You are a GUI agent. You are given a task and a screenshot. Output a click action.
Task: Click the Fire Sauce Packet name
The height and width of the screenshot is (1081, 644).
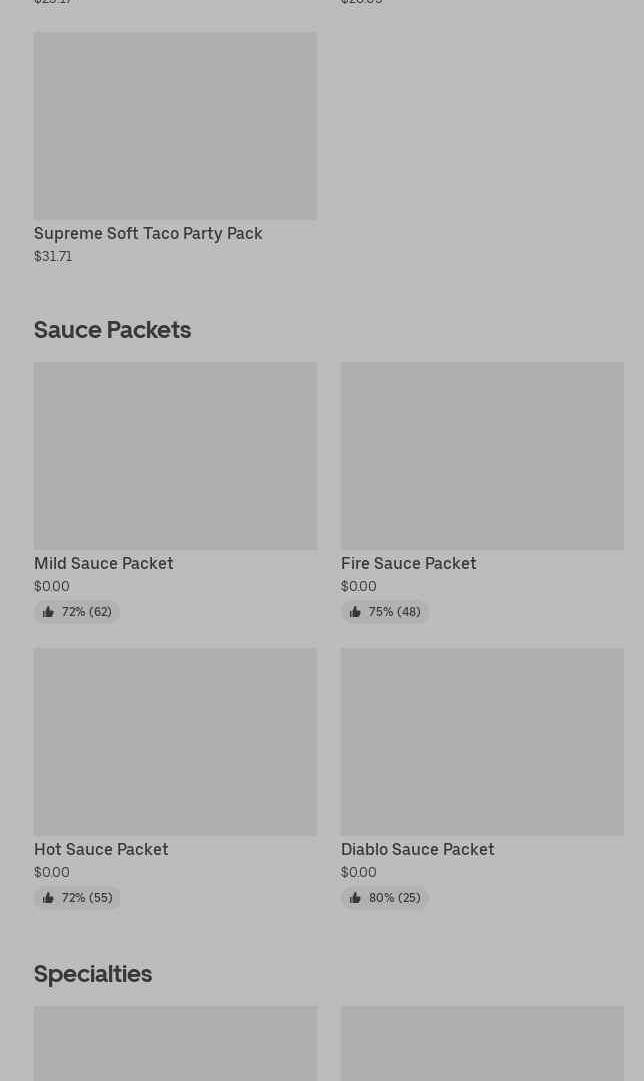click(408, 563)
